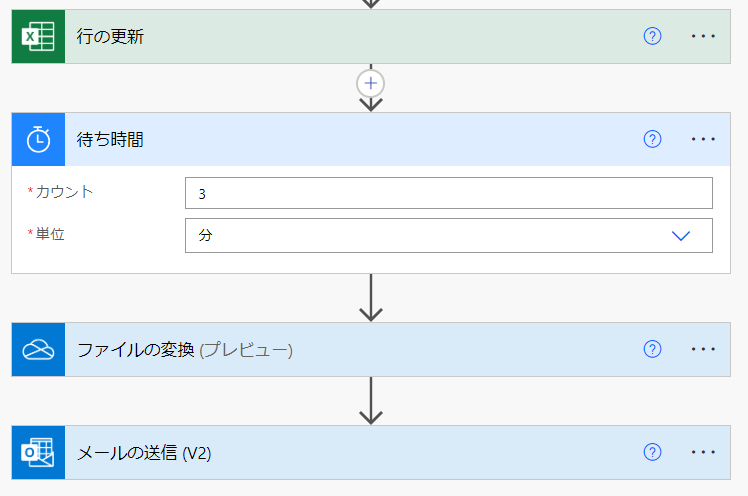The height and width of the screenshot is (496, 748).
Task: Open the 待ち時間 more options menu
Action: 704,139
